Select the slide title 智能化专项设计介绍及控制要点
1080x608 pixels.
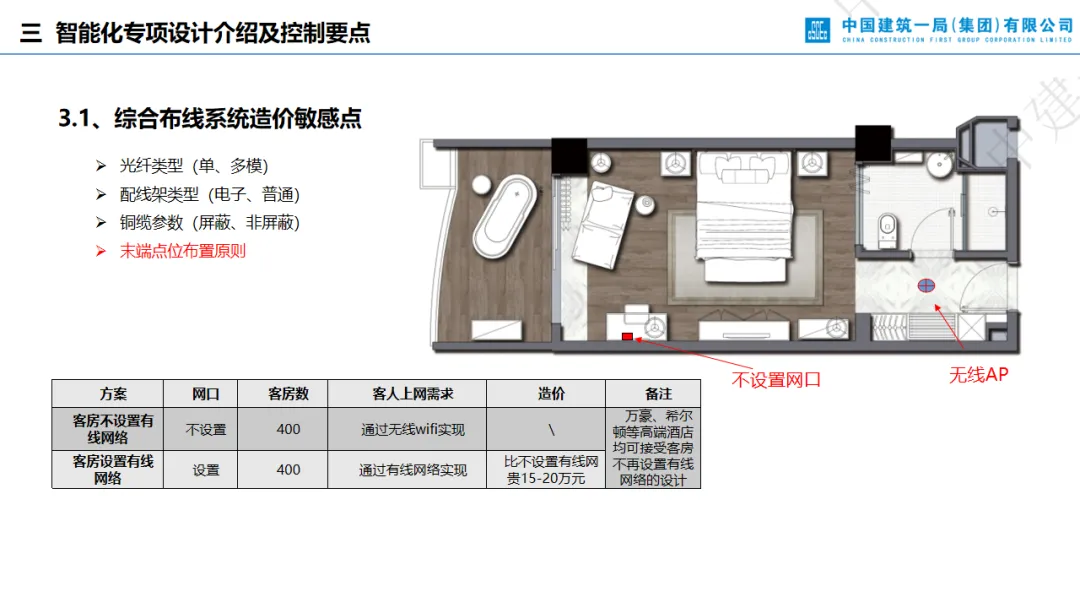point(213,33)
